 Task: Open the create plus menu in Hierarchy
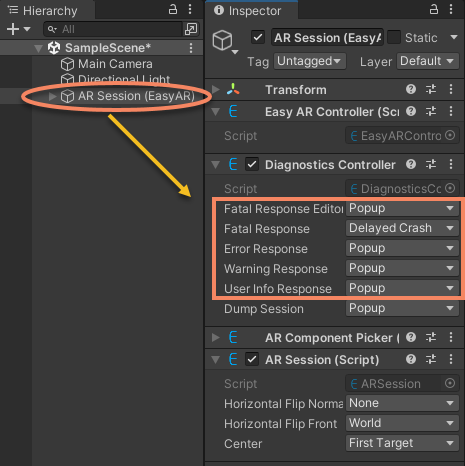click(x=18, y=29)
